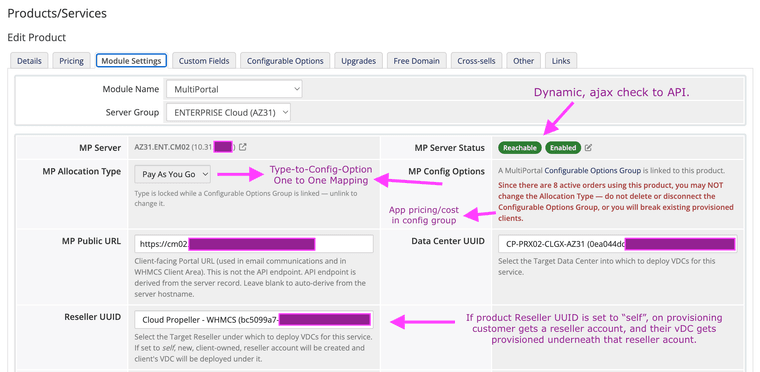Open MP Allocation Type Pay As You Go dropdown
The height and width of the screenshot is (372, 760).
pos(173,174)
